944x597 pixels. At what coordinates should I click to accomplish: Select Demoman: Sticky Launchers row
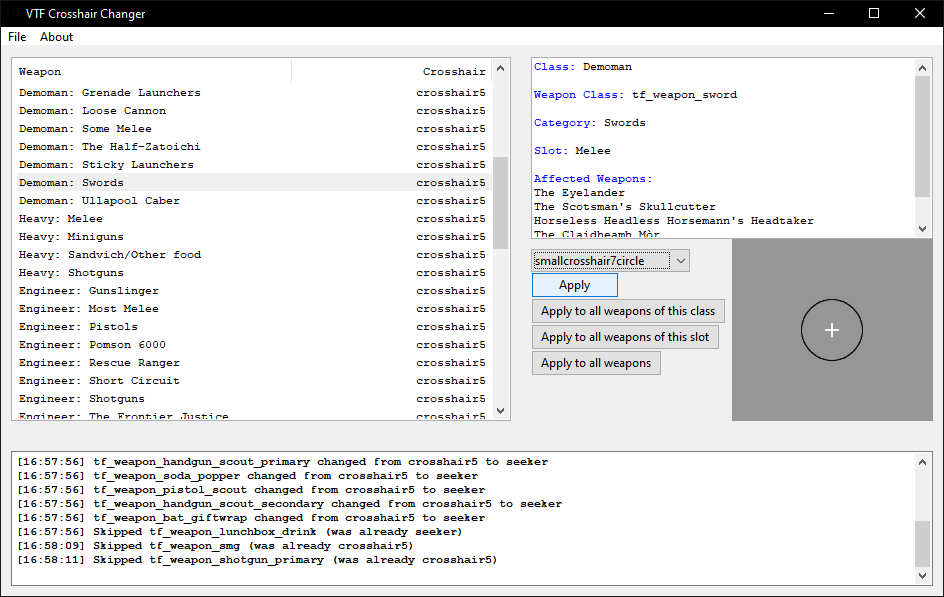click(254, 165)
